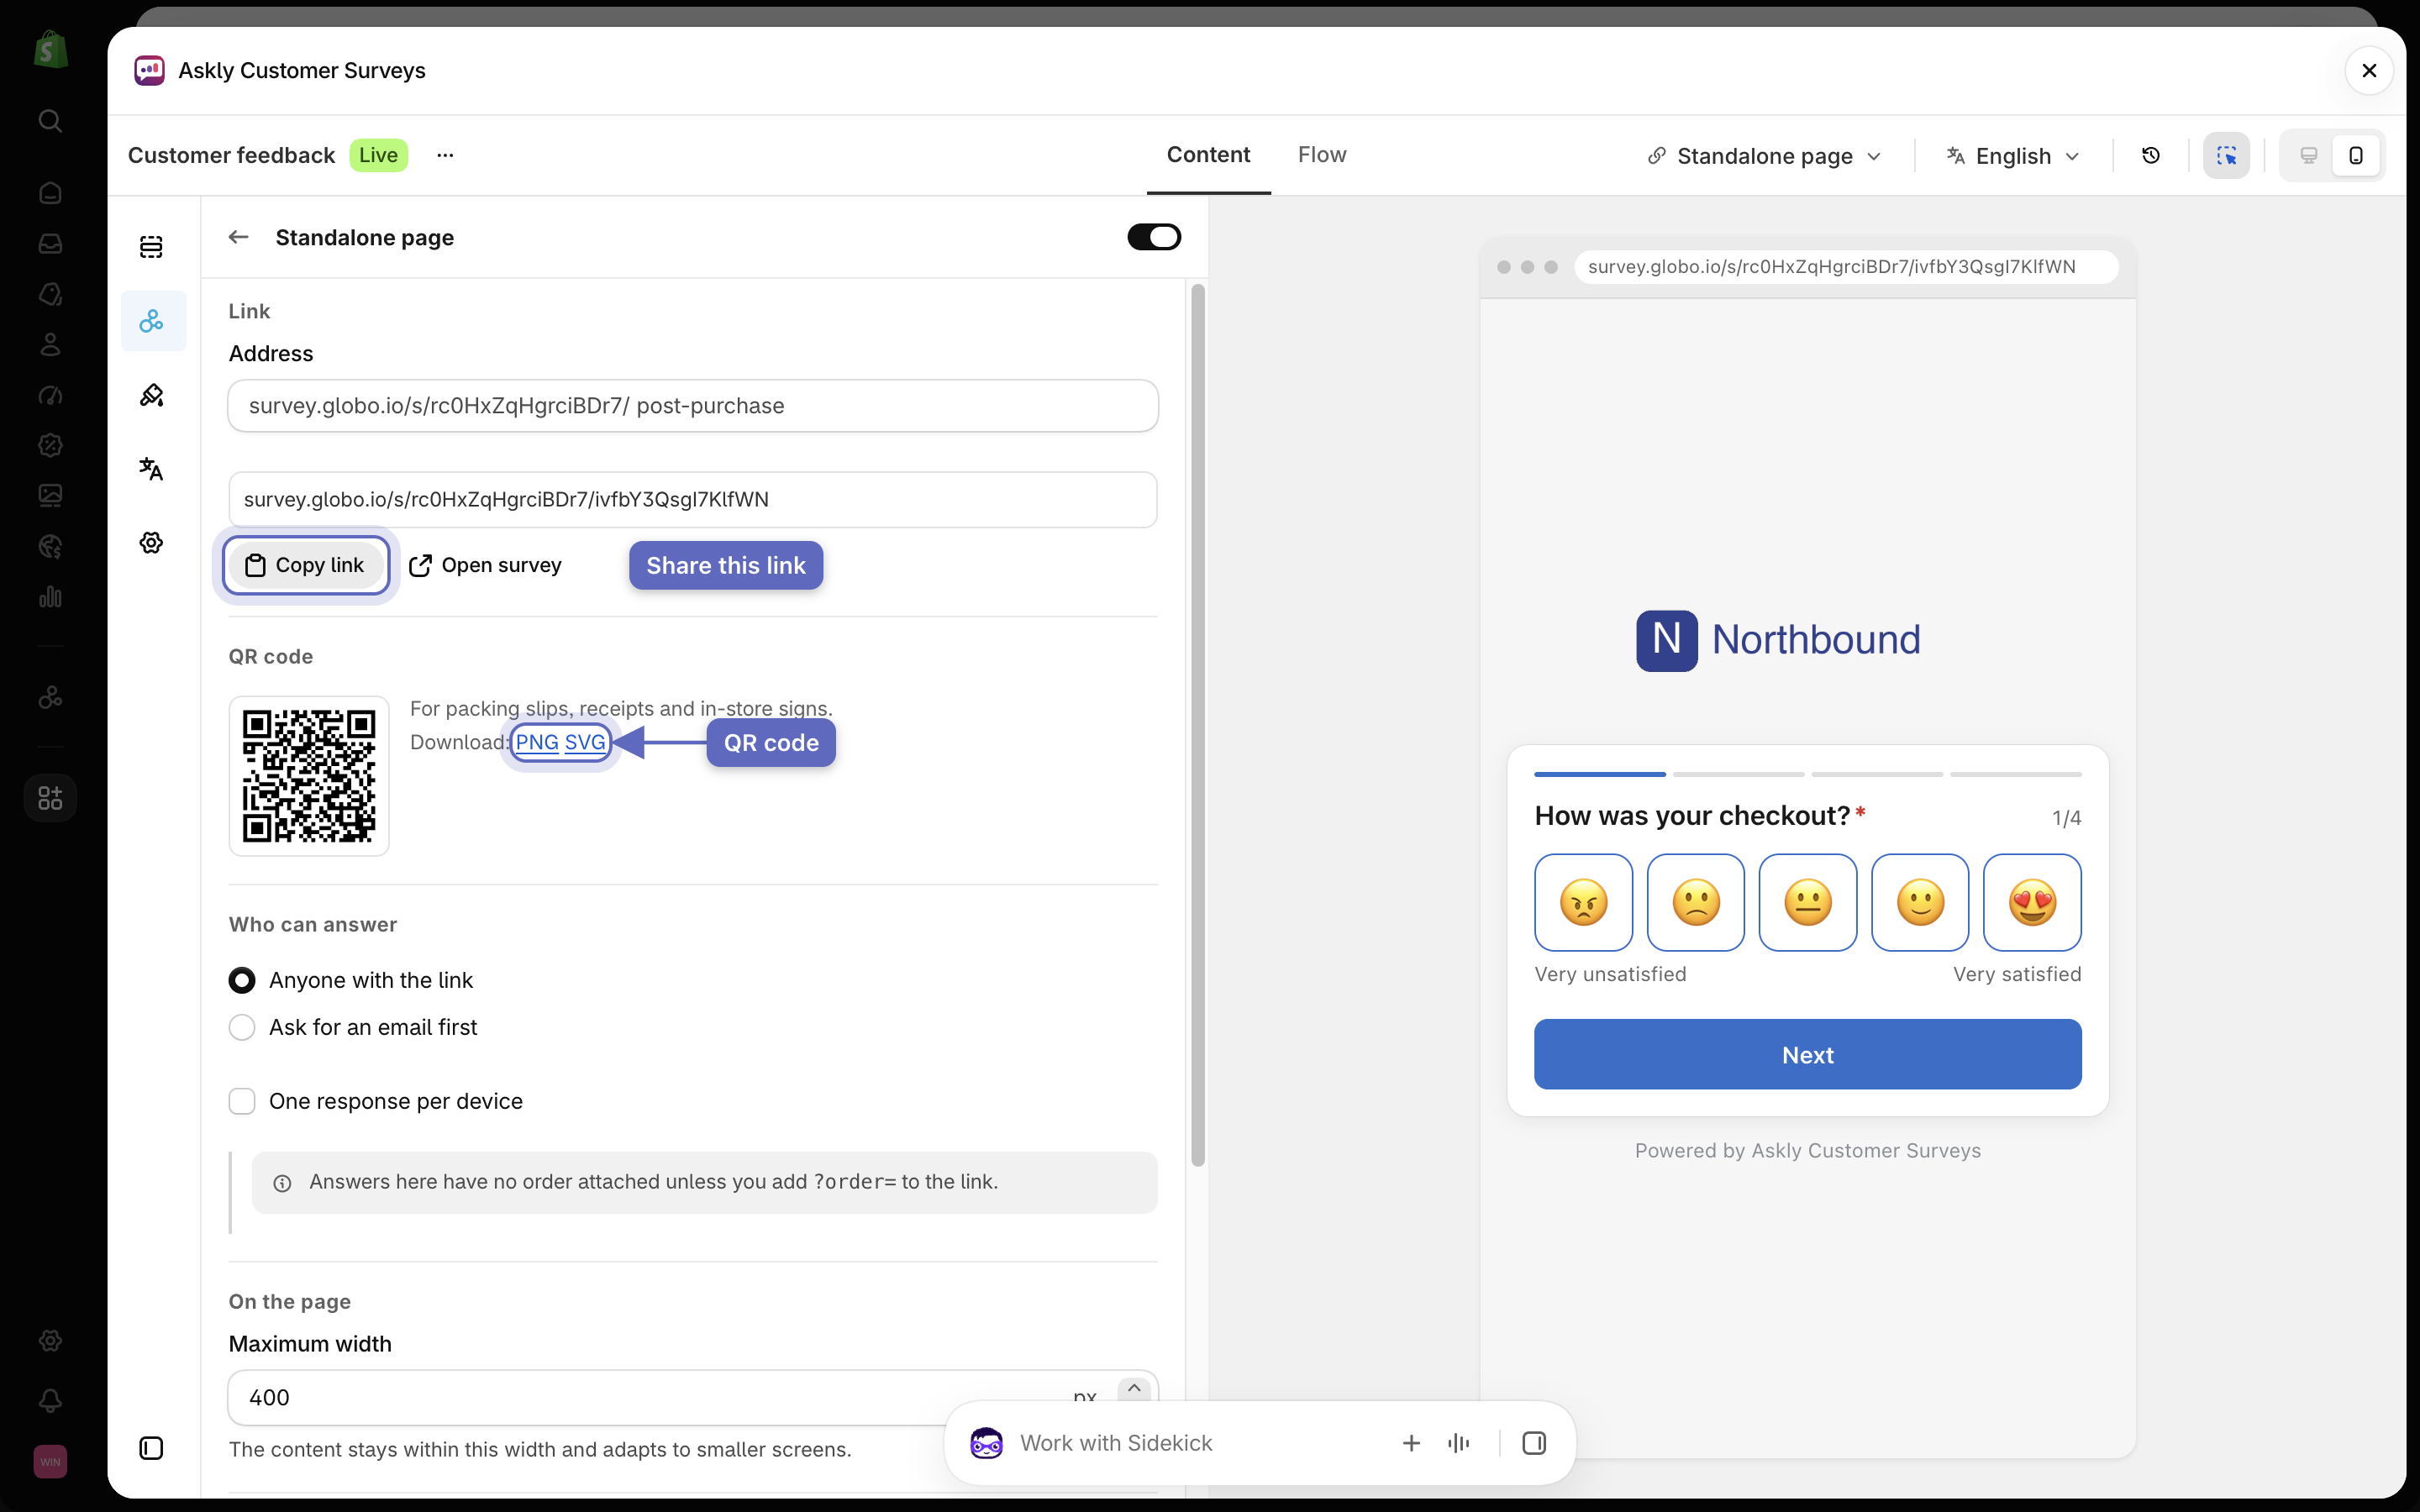Open the Content image icon in sidebar
The image size is (2420, 1512).
point(50,495)
